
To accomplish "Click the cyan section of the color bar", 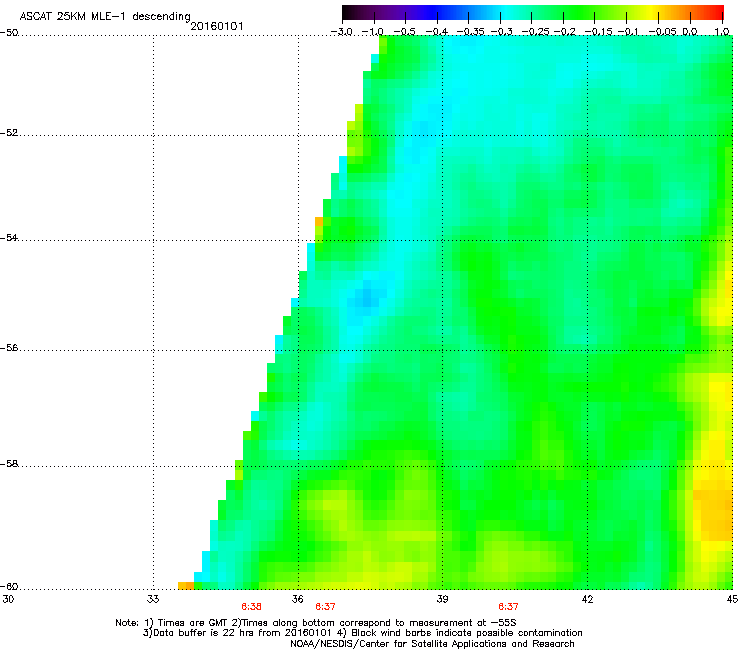I will 507,12.
